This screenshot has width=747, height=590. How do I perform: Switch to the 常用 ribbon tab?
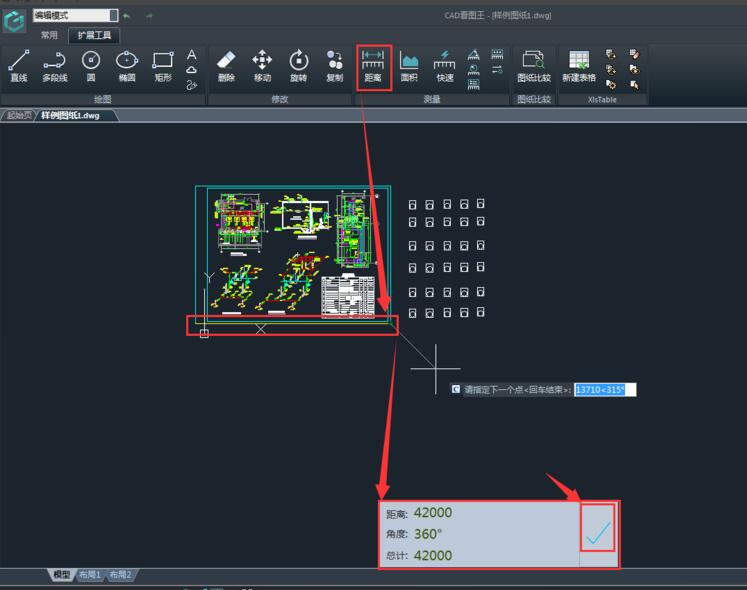(x=49, y=35)
